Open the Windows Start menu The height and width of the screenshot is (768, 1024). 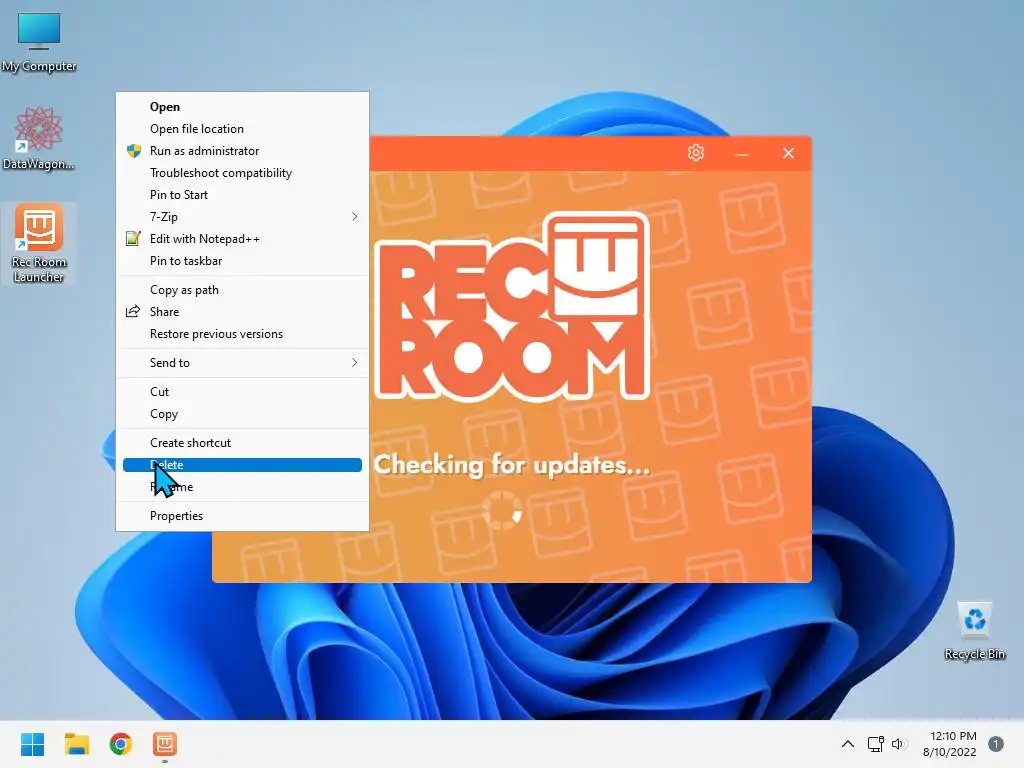(x=32, y=744)
